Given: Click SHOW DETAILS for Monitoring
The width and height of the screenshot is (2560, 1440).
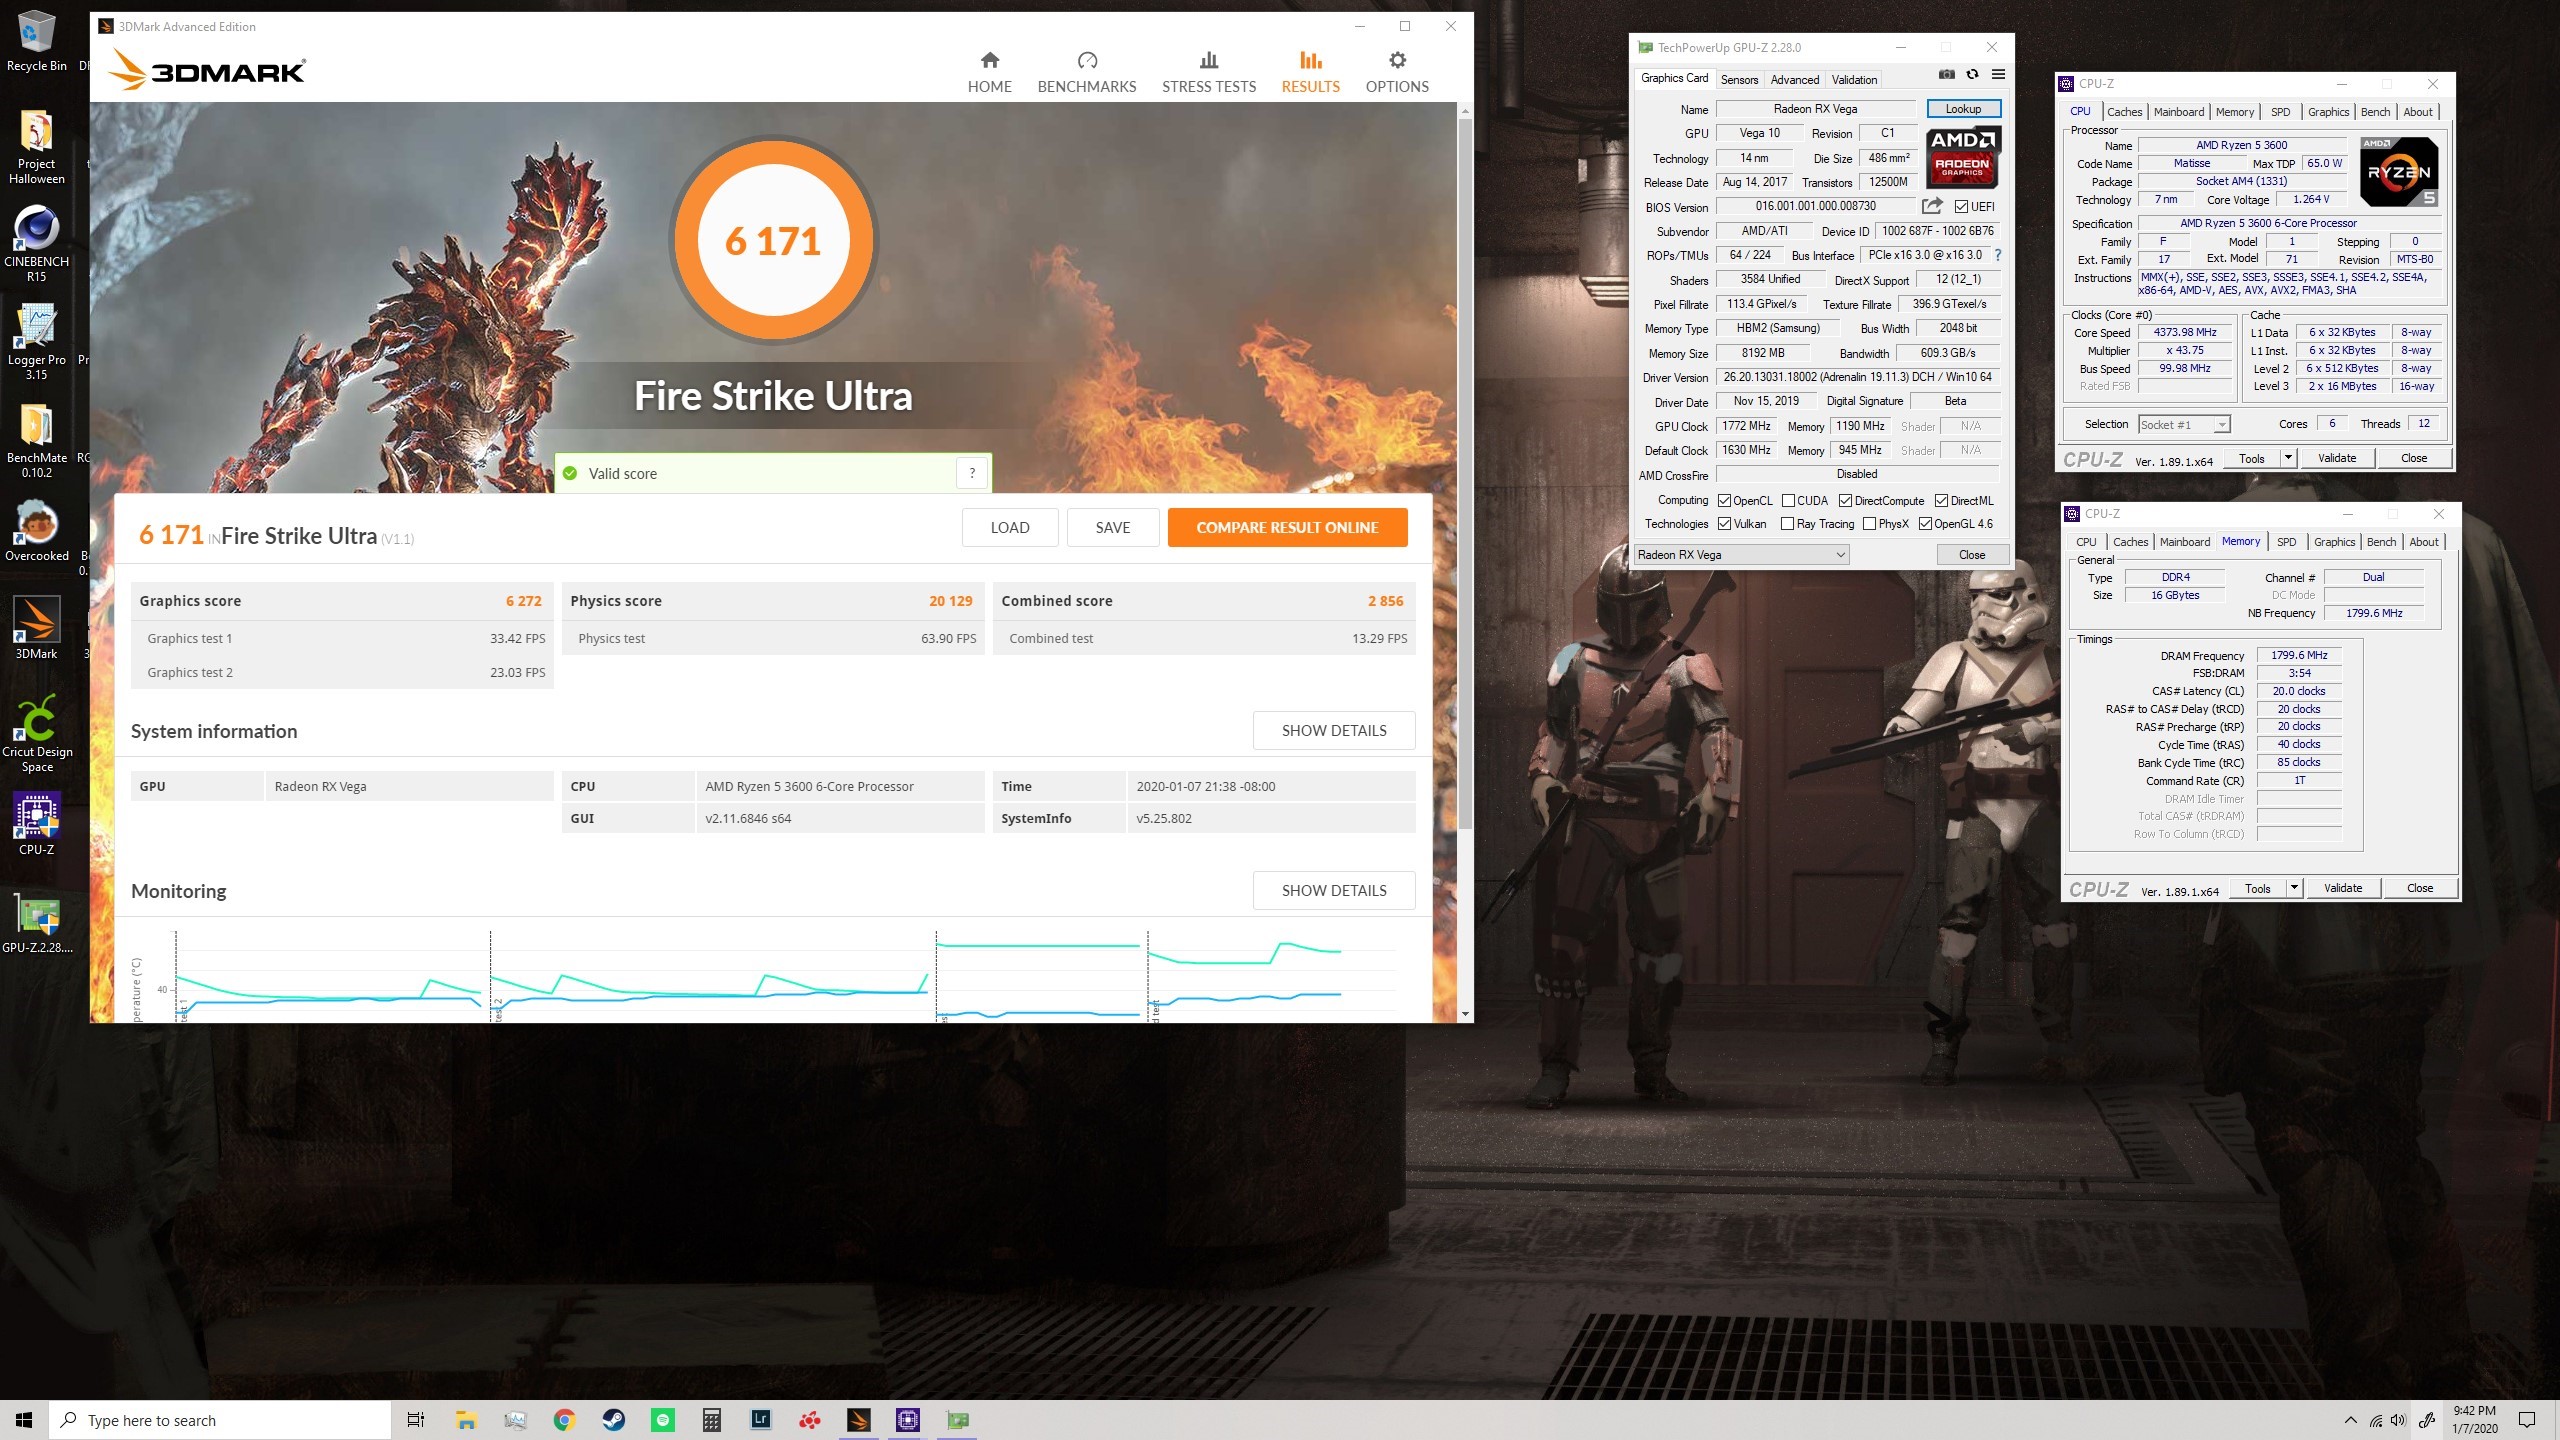Looking at the screenshot, I should coord(1333,890).
